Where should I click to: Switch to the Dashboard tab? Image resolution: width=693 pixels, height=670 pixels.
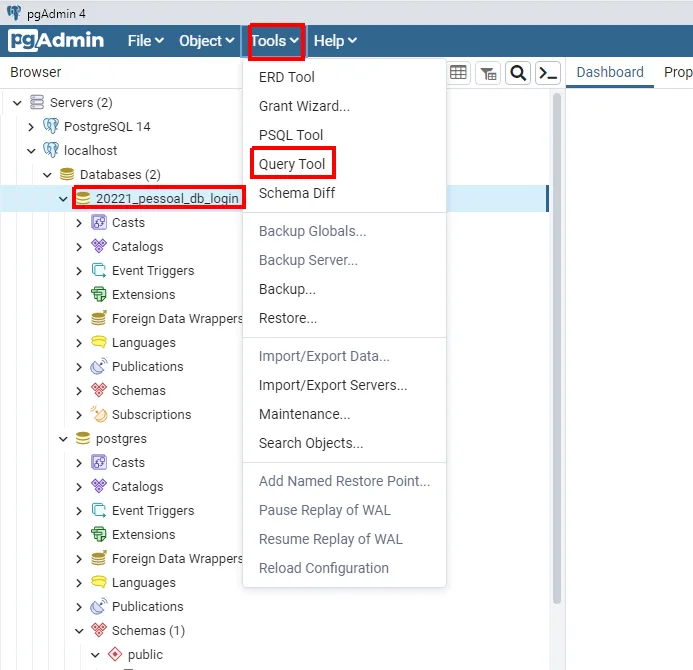pos(610,72)
